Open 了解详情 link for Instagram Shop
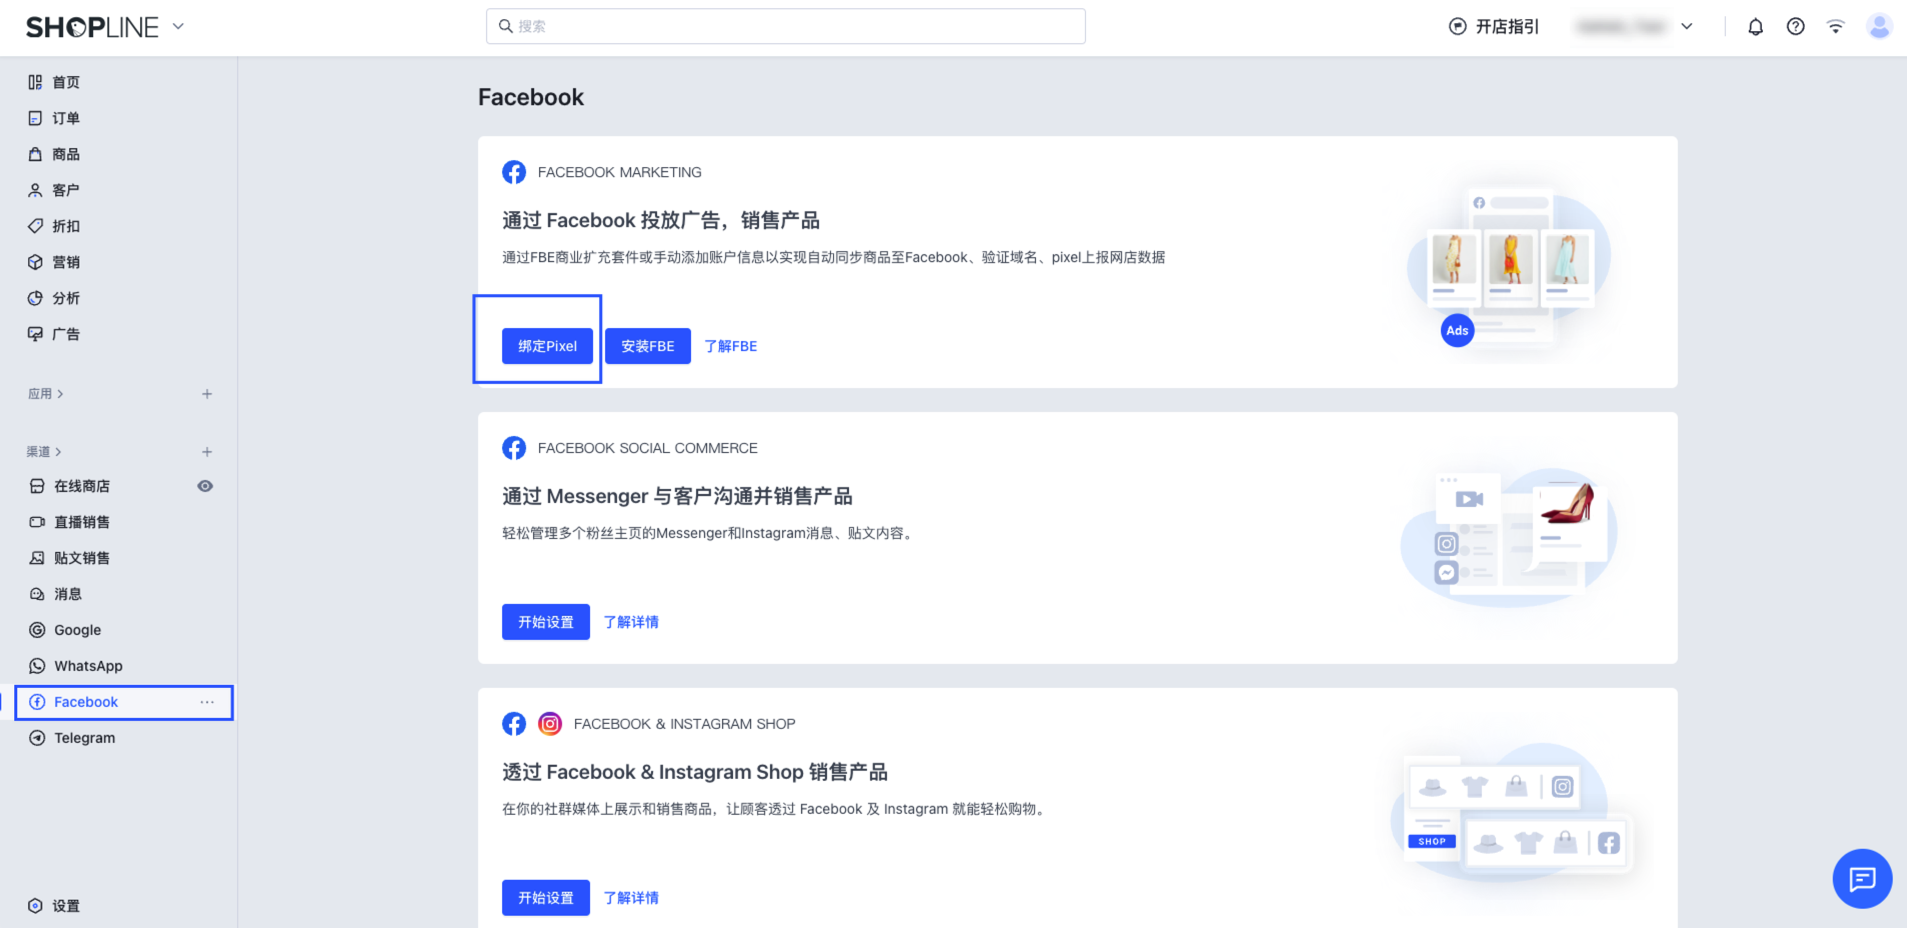Image resolution: width=1907 pixels, height=928 pixels. point(631,898)
